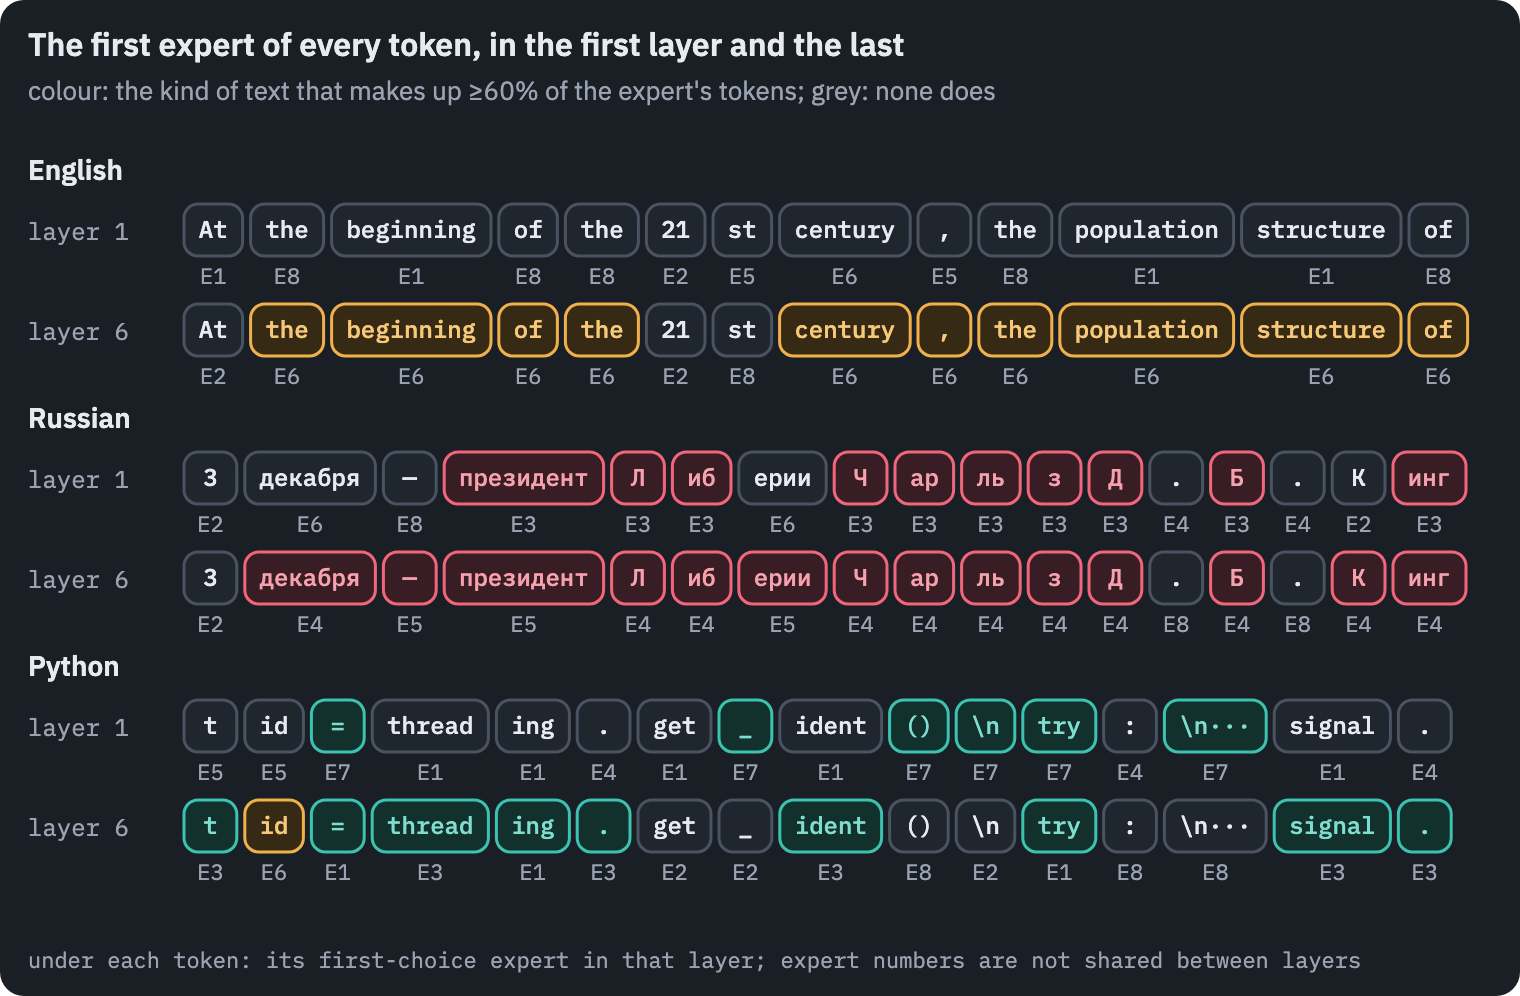Click the 'At' token in English layer 1
The width and height of the screenshot is (1520, 996).
(x=213, y=230)
